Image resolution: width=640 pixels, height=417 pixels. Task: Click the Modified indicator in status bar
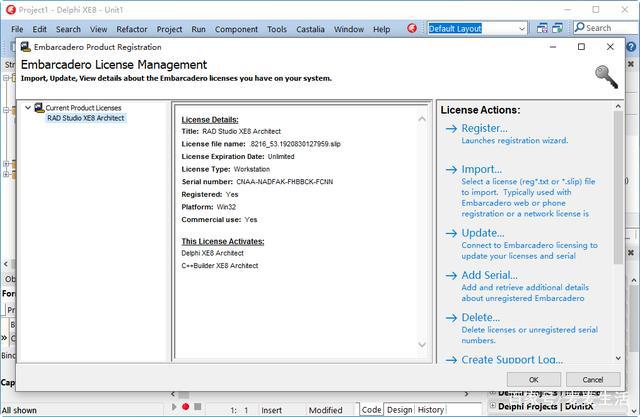[x=325, y=410]
